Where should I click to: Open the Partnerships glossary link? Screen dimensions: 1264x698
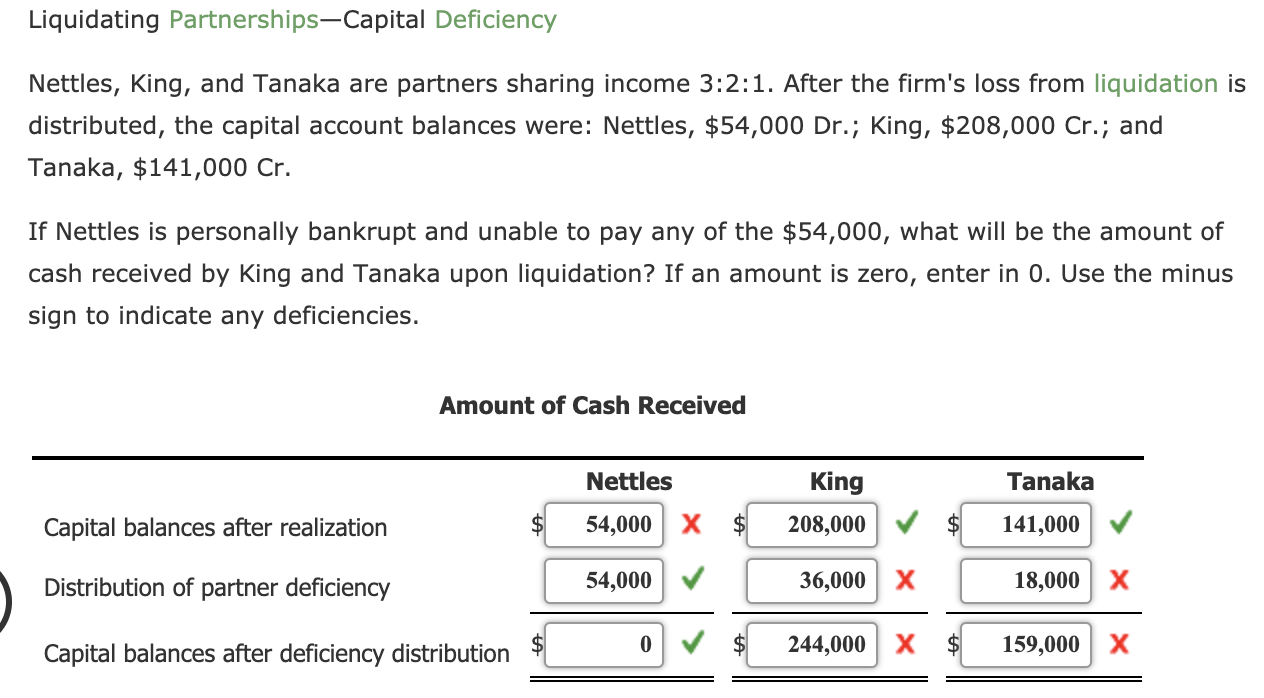tap(243, 19)
